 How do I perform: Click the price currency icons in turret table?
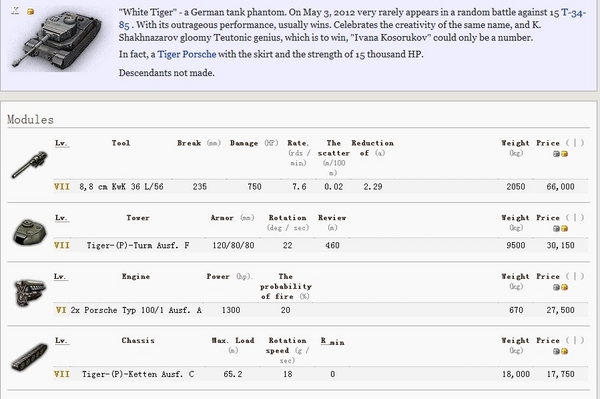click(x=560, y=228)
